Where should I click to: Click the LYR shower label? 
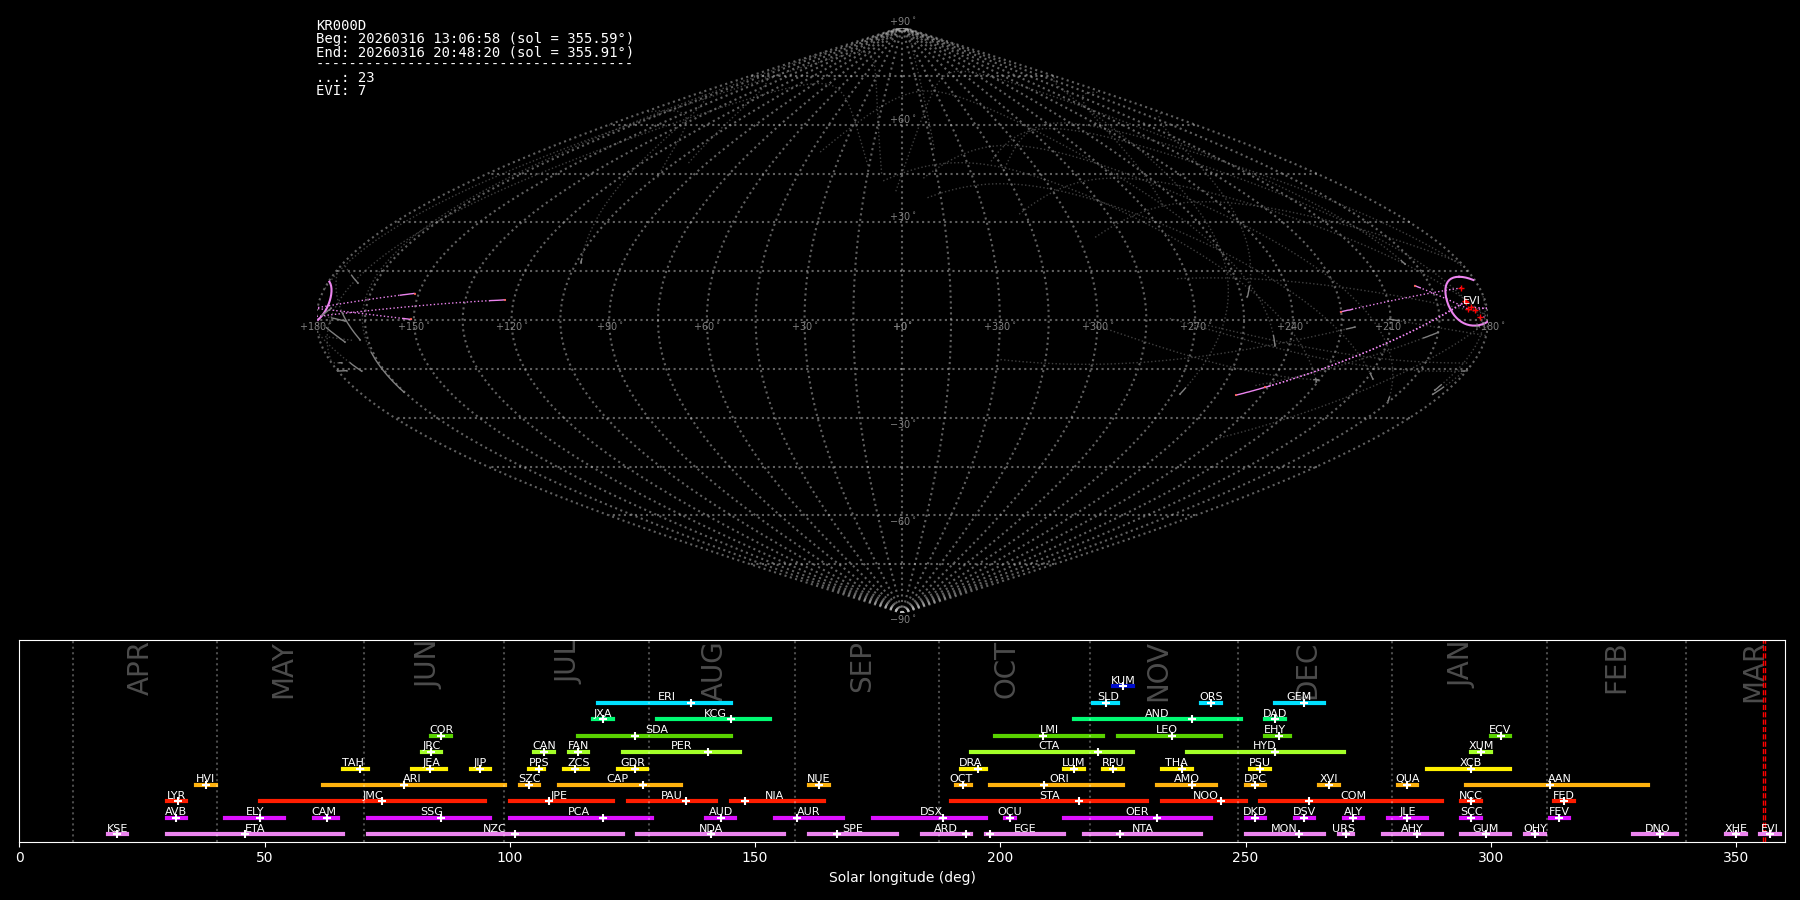coord(176,796)
